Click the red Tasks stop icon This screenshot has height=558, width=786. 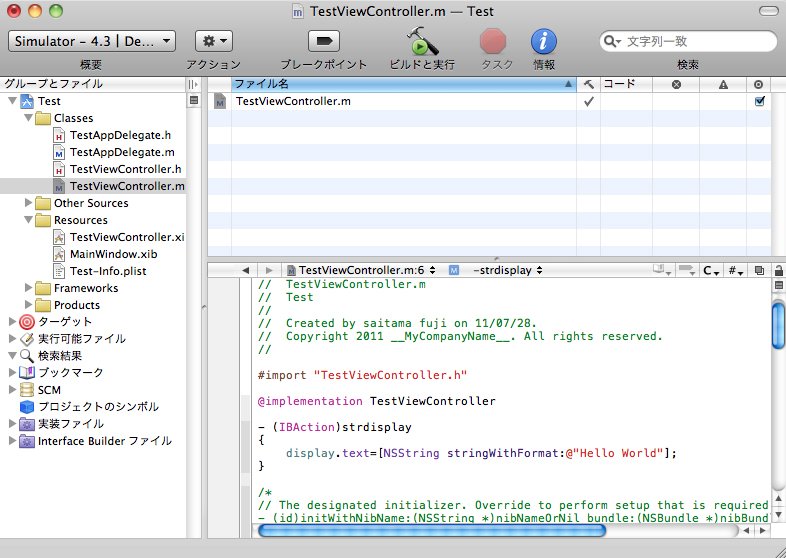(x=493, y=41)
